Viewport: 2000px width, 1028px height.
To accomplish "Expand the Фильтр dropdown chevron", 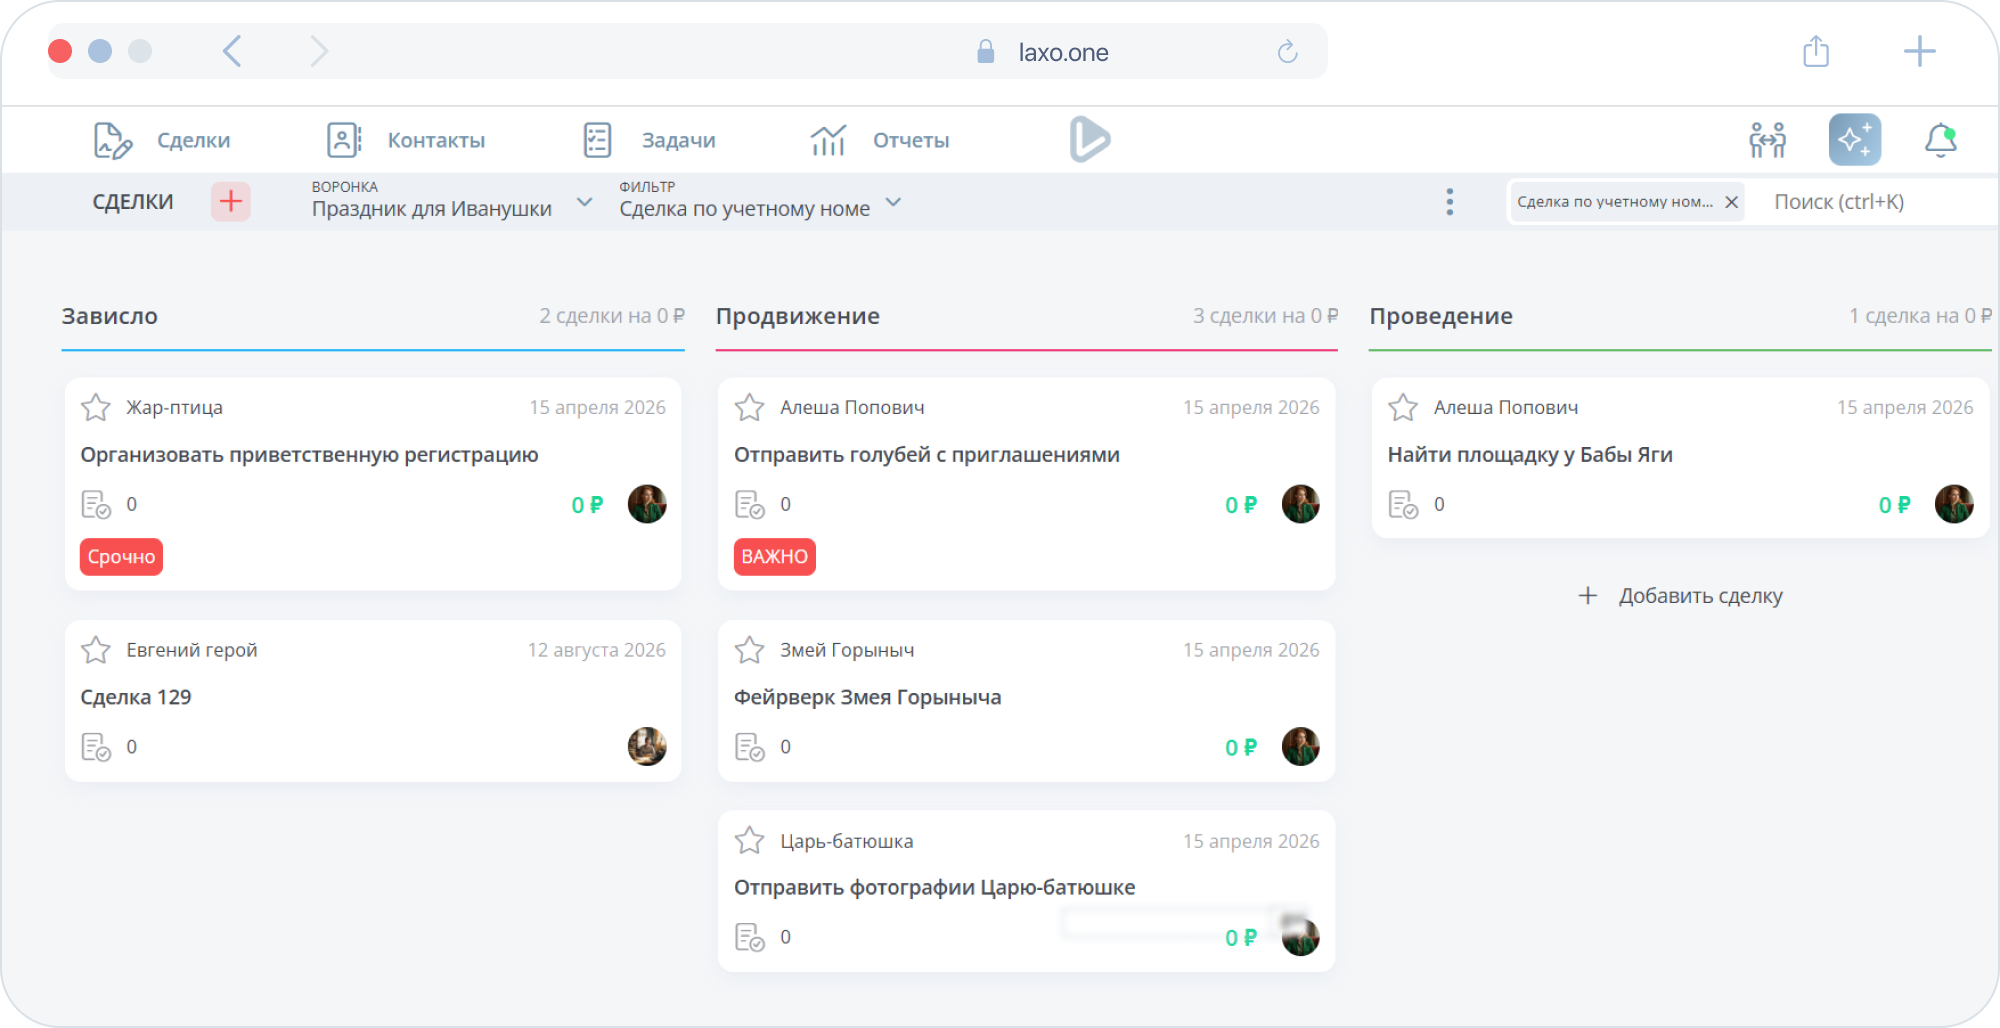I will [x=894, y=202].
